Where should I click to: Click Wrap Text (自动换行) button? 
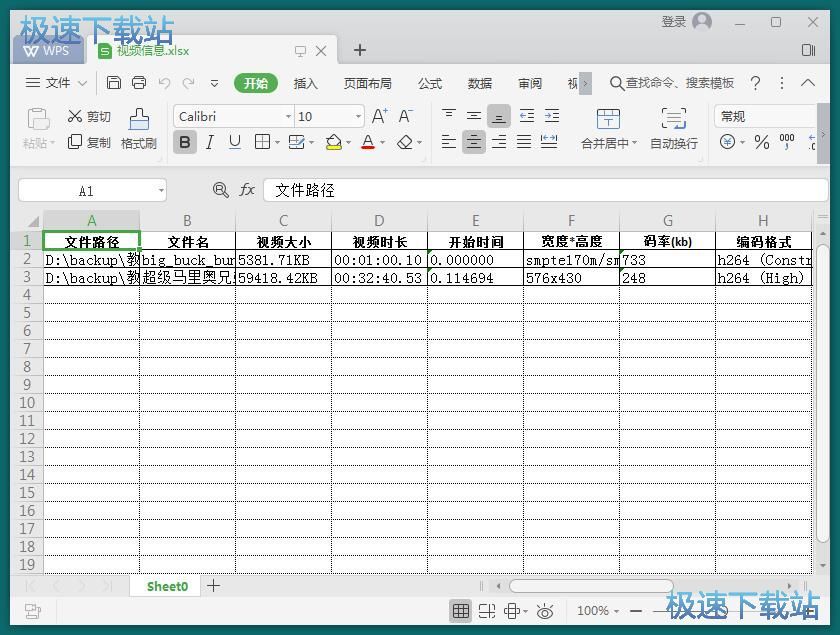[673, 129]
